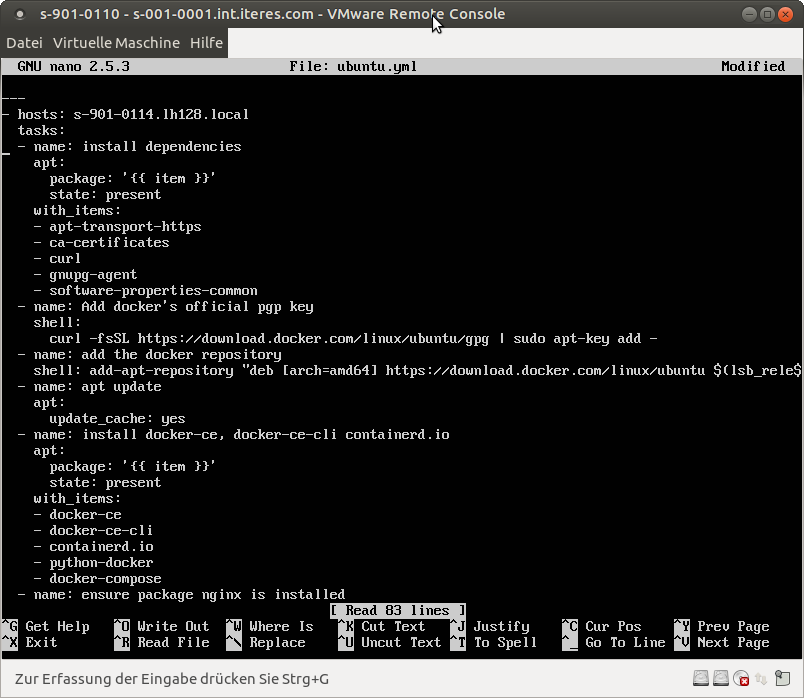Click the 'curl' list item line
Screen dimensions: 804x698
57,258
